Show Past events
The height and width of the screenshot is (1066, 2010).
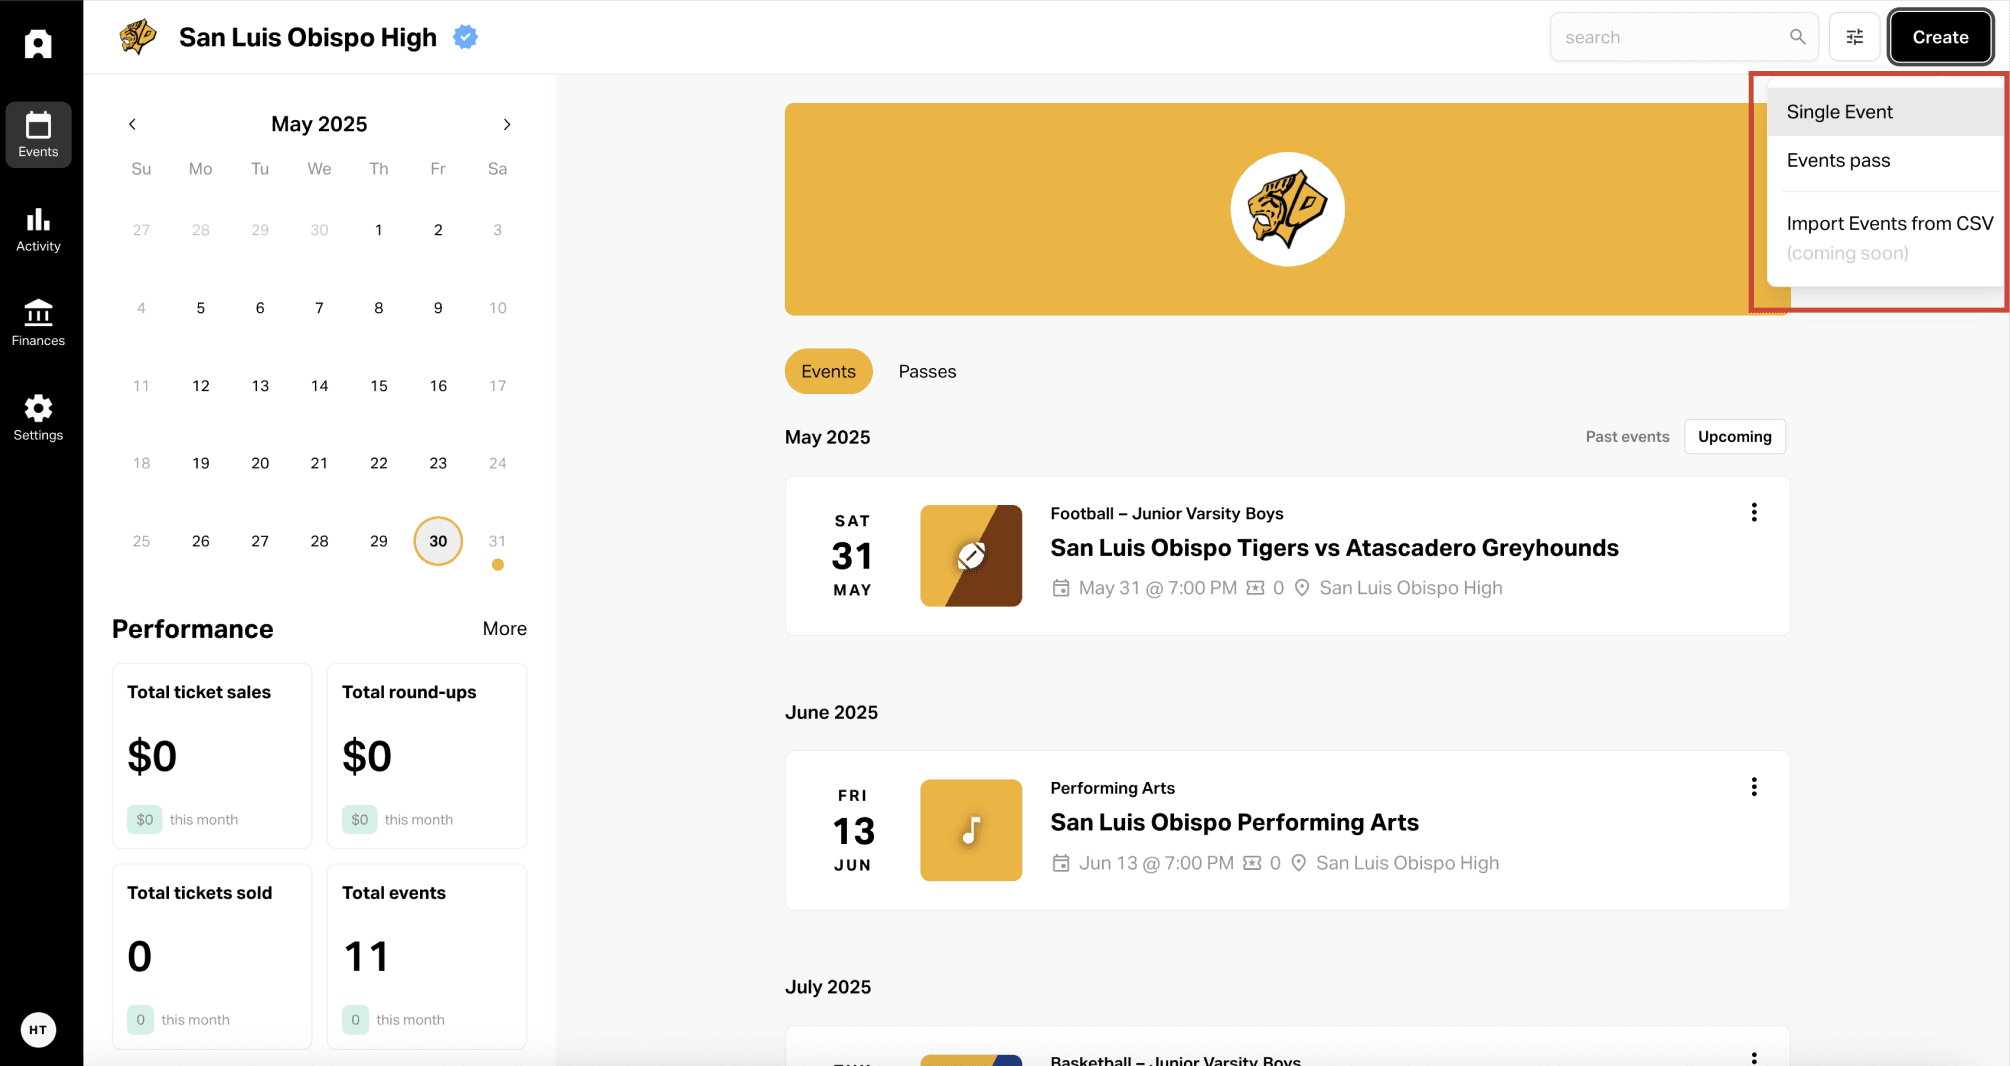(x=1627, y=436)
